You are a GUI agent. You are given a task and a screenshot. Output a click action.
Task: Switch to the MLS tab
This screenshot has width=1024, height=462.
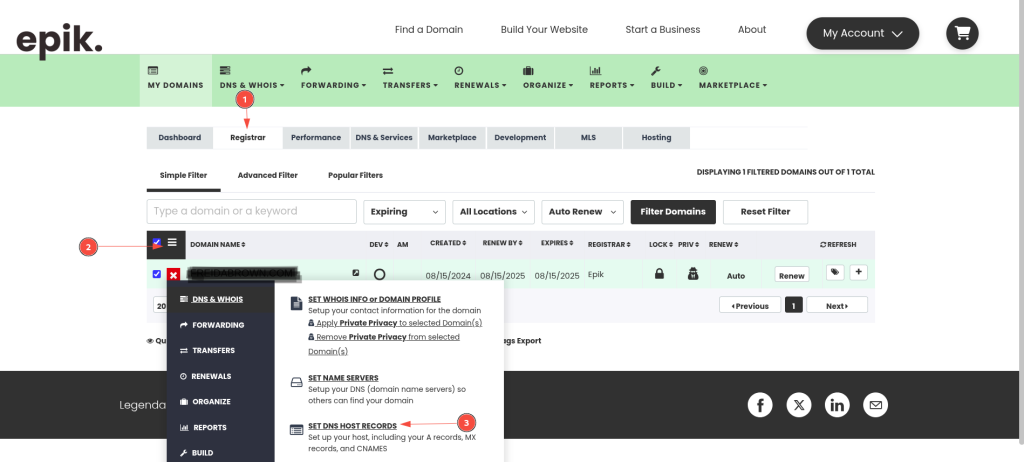click(588, 138)
